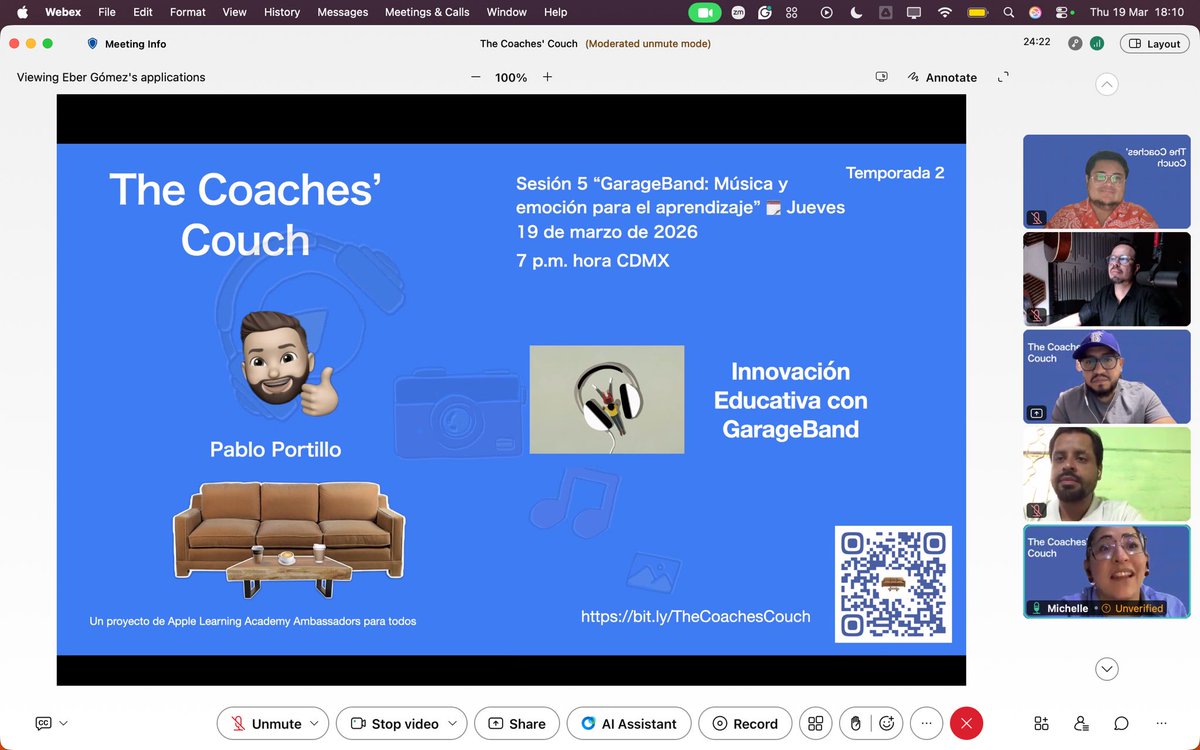Viewport: 1200px width, 750px height.
Task: Open the Window menu
Action: (506, 12)
